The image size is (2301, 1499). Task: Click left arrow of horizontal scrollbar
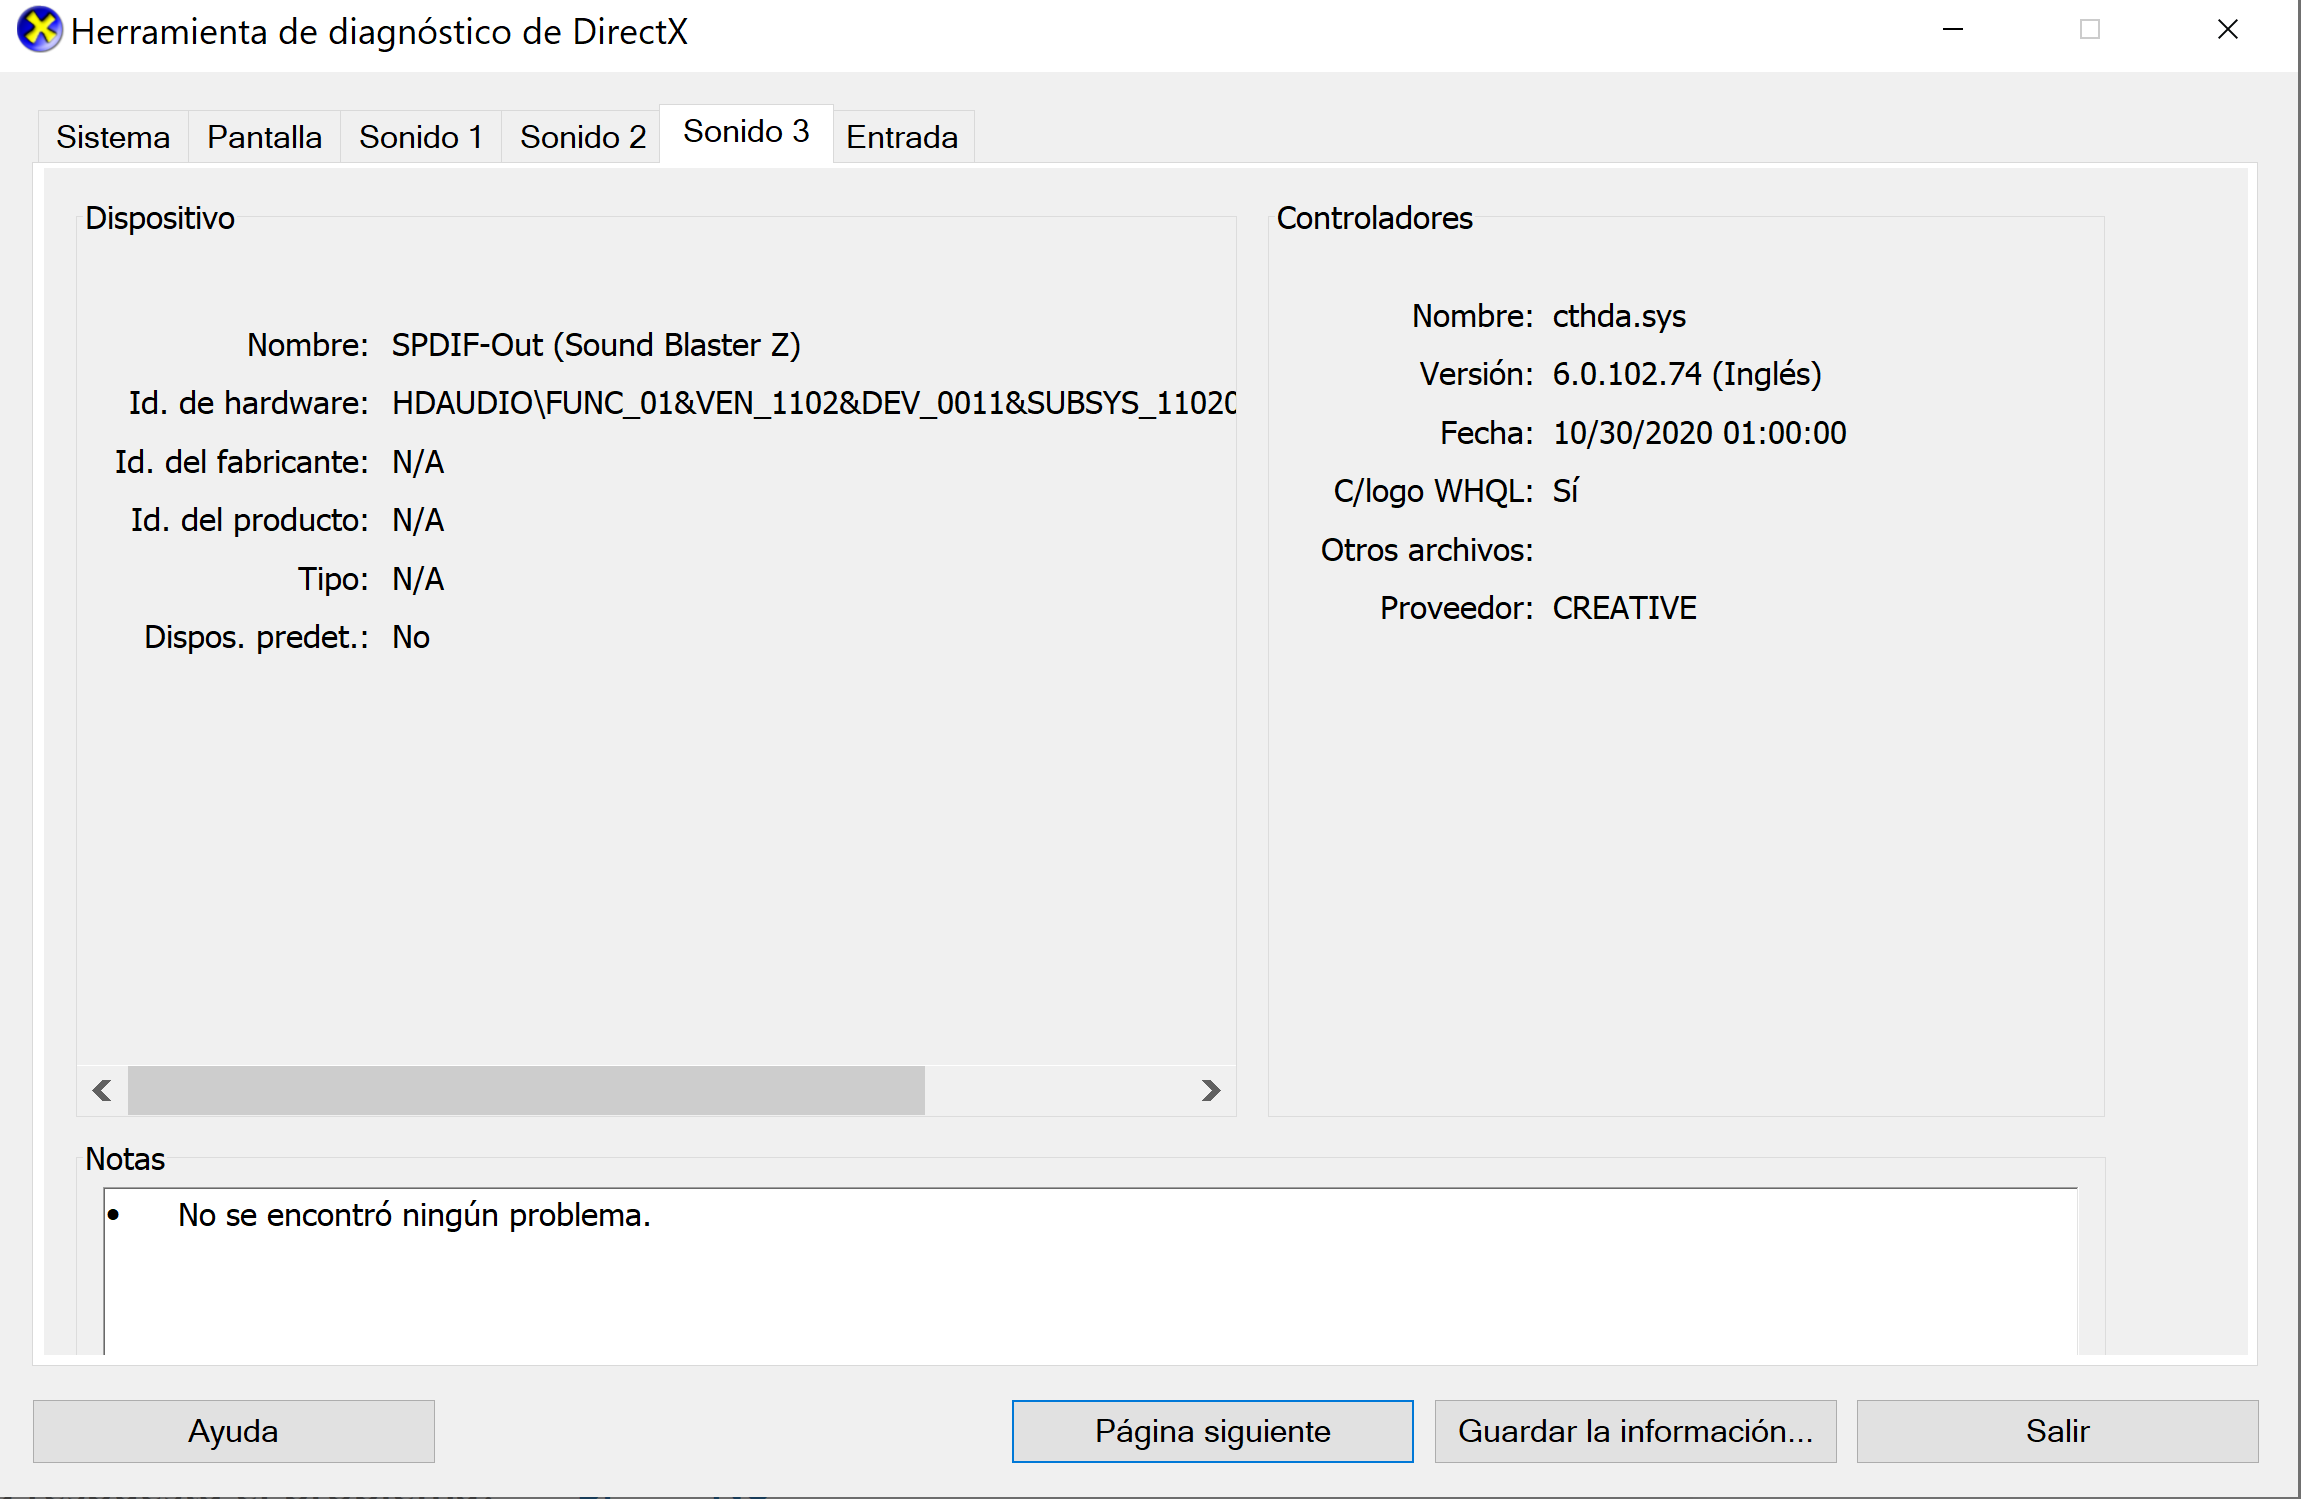click(x=102, y=1090)
